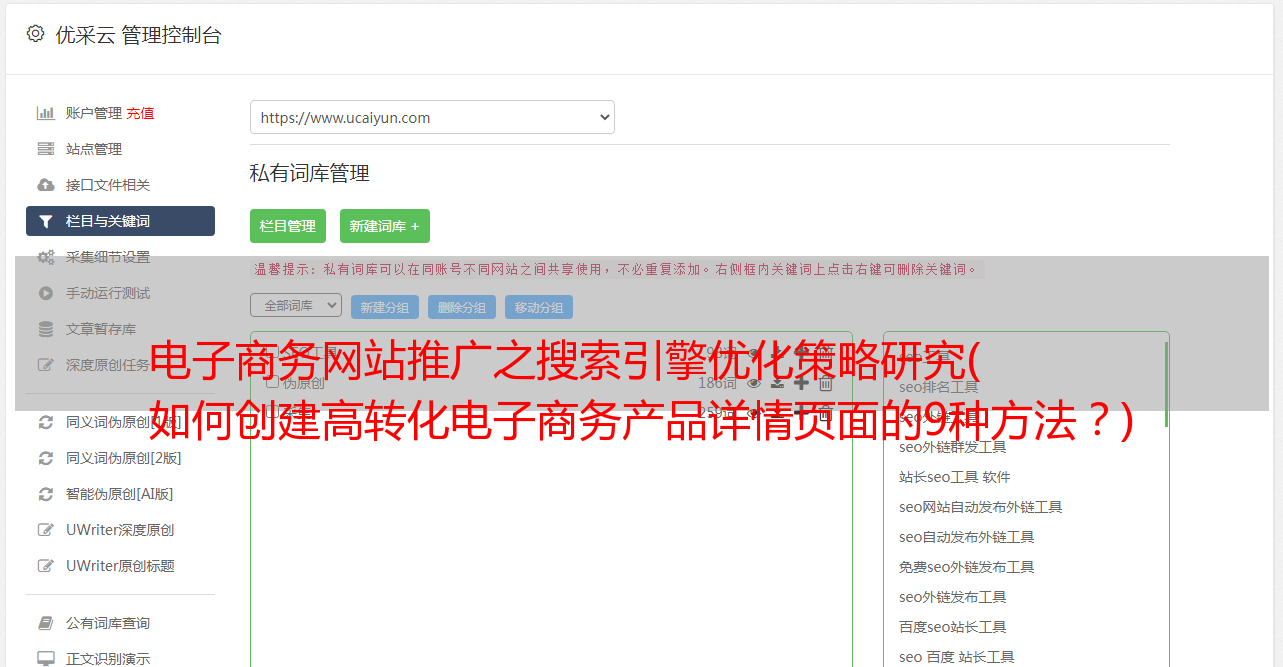The image size is (1283, 667).
Task: Click the 新建词库 + button
Action: (x=385, y=226)
